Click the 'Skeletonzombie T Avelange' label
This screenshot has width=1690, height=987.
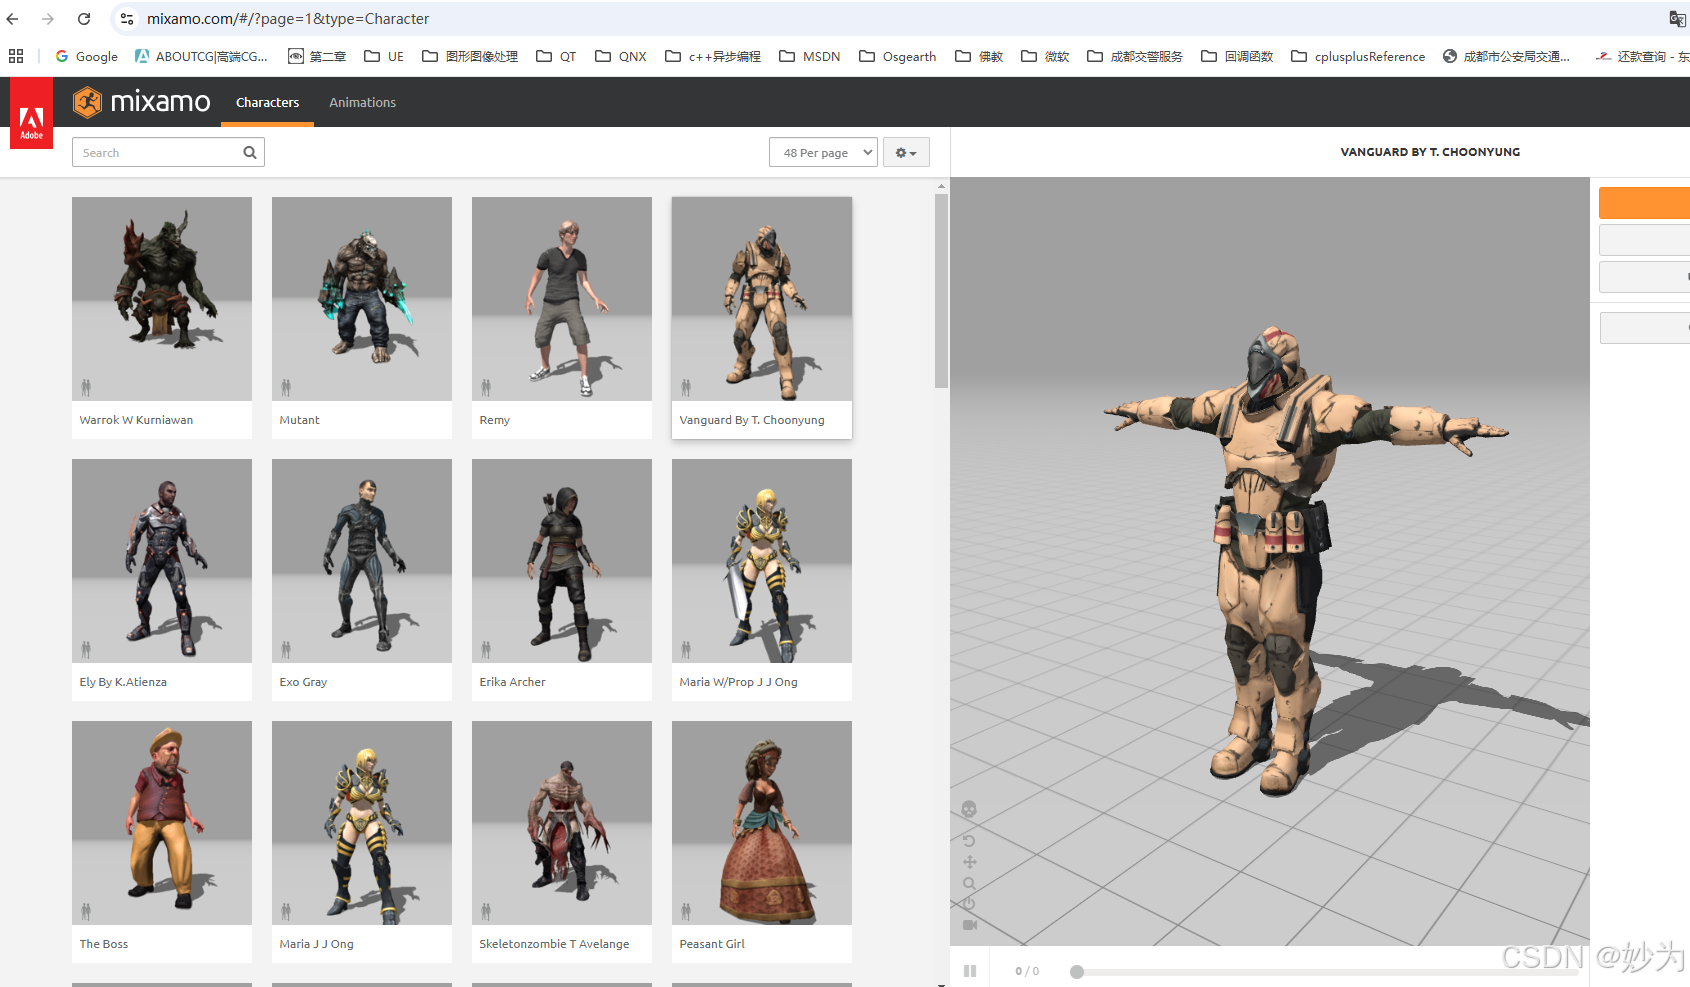[554, 944]
